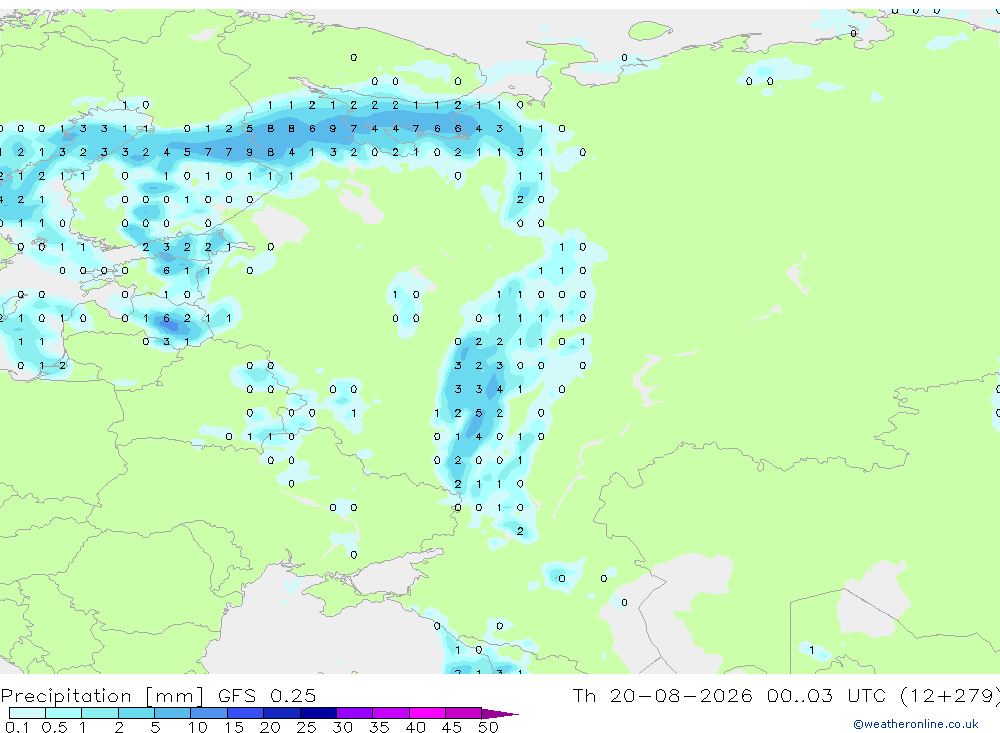This screenshot has width=1000, height=733.
Task: Click the 1–2 mm legend color swatch
Action: (x=99, y=713)
